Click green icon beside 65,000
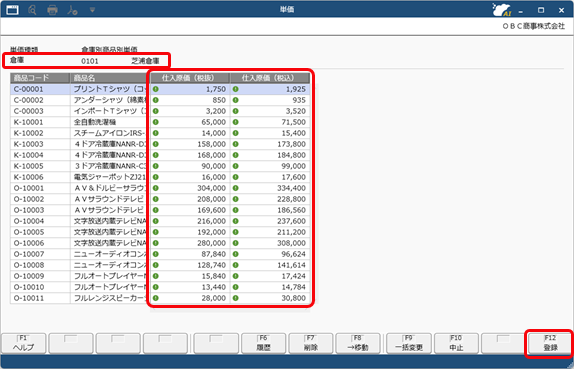574x369 pixels. pyautogui.click(x=156, y=122)
